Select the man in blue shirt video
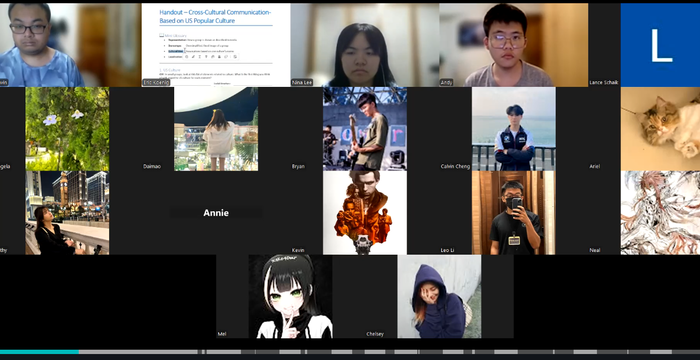The height and width of the screenshot is (360, 700). (70, 45)
